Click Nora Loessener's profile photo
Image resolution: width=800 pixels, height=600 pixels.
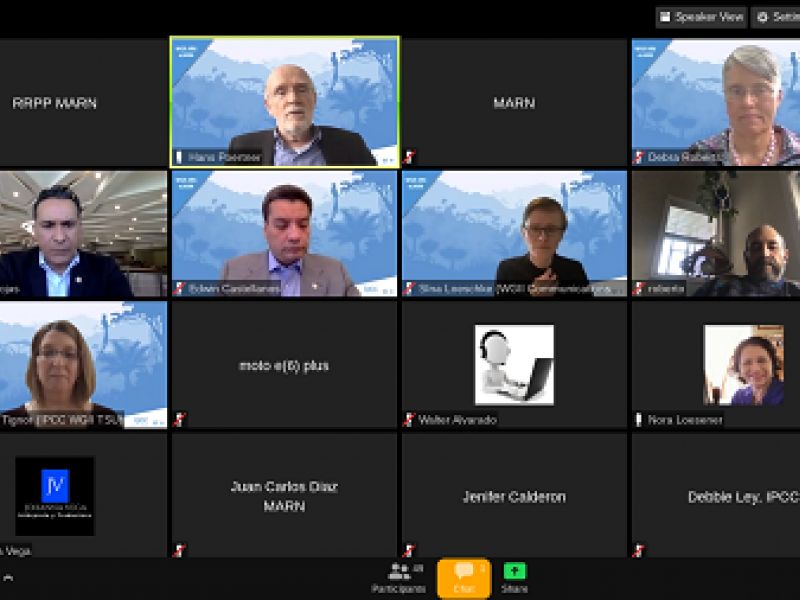pos(744,365)
